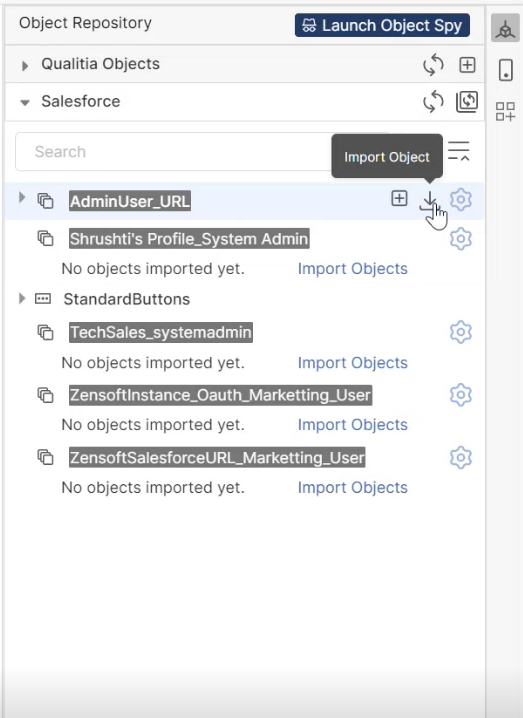Open settings gear for AdminUser_URL
This screenshot has width=523, height=718.
[x=461, y=200]
